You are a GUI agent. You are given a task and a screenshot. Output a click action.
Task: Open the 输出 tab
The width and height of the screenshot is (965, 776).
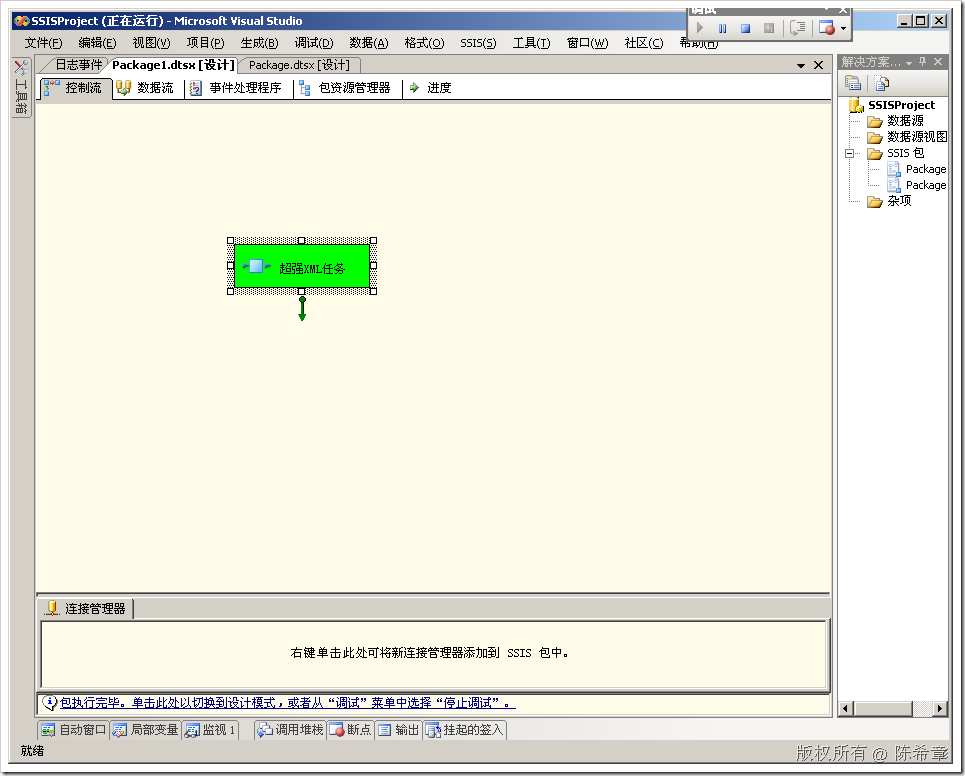(399, 730)
